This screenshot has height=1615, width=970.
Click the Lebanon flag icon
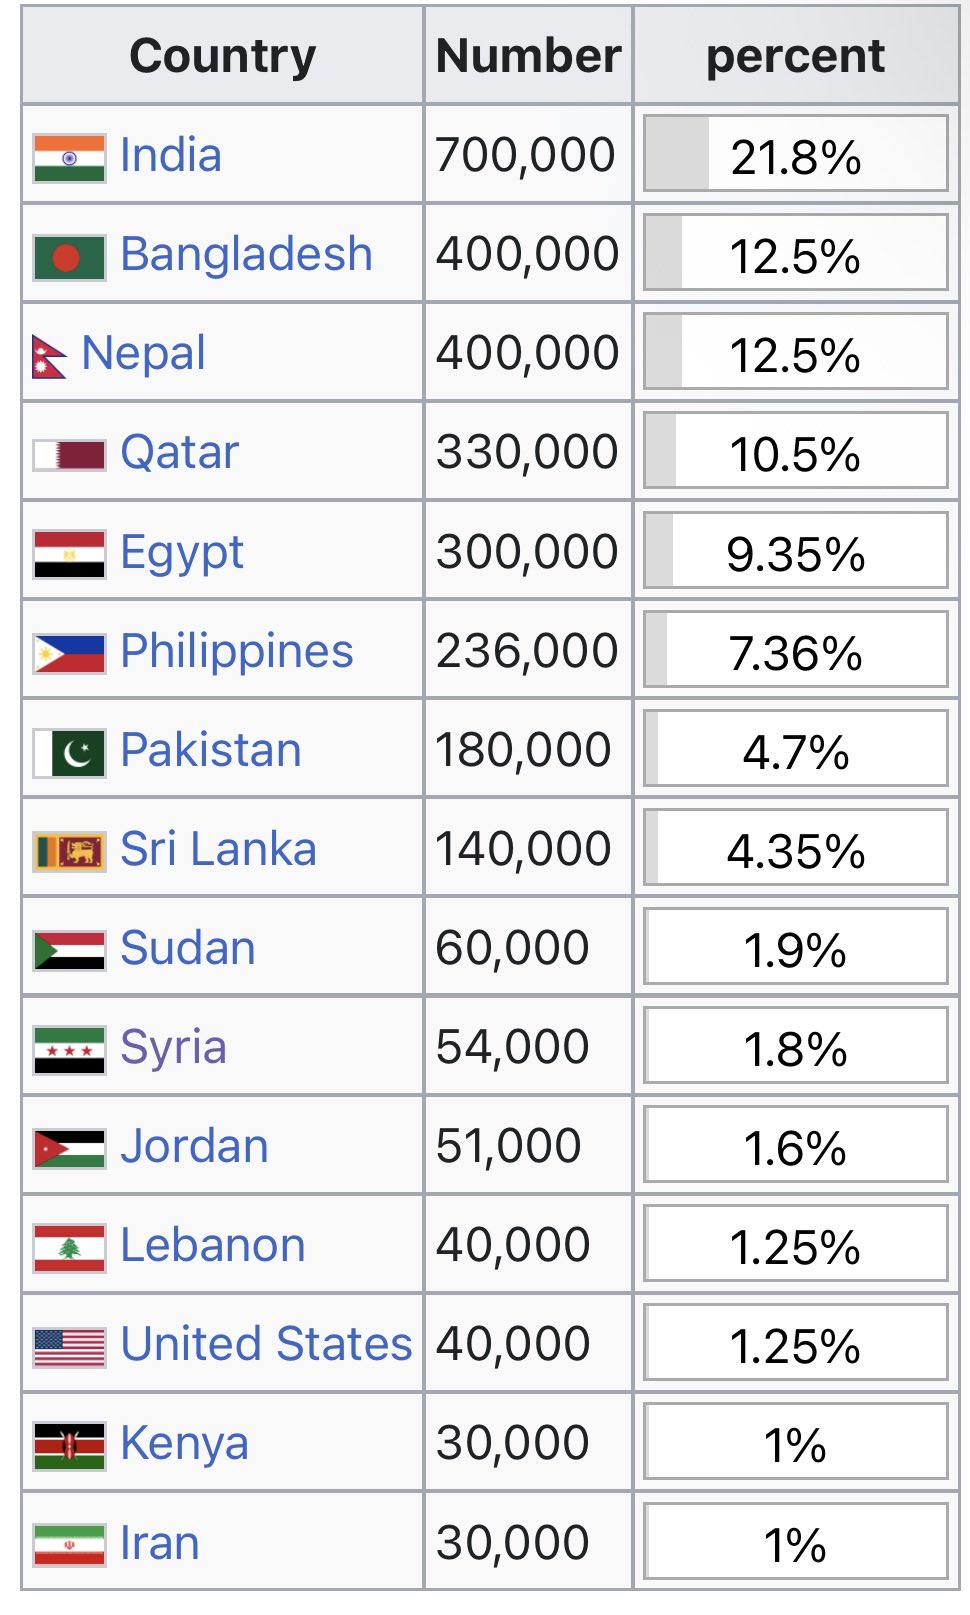(x=69, y=1248)
